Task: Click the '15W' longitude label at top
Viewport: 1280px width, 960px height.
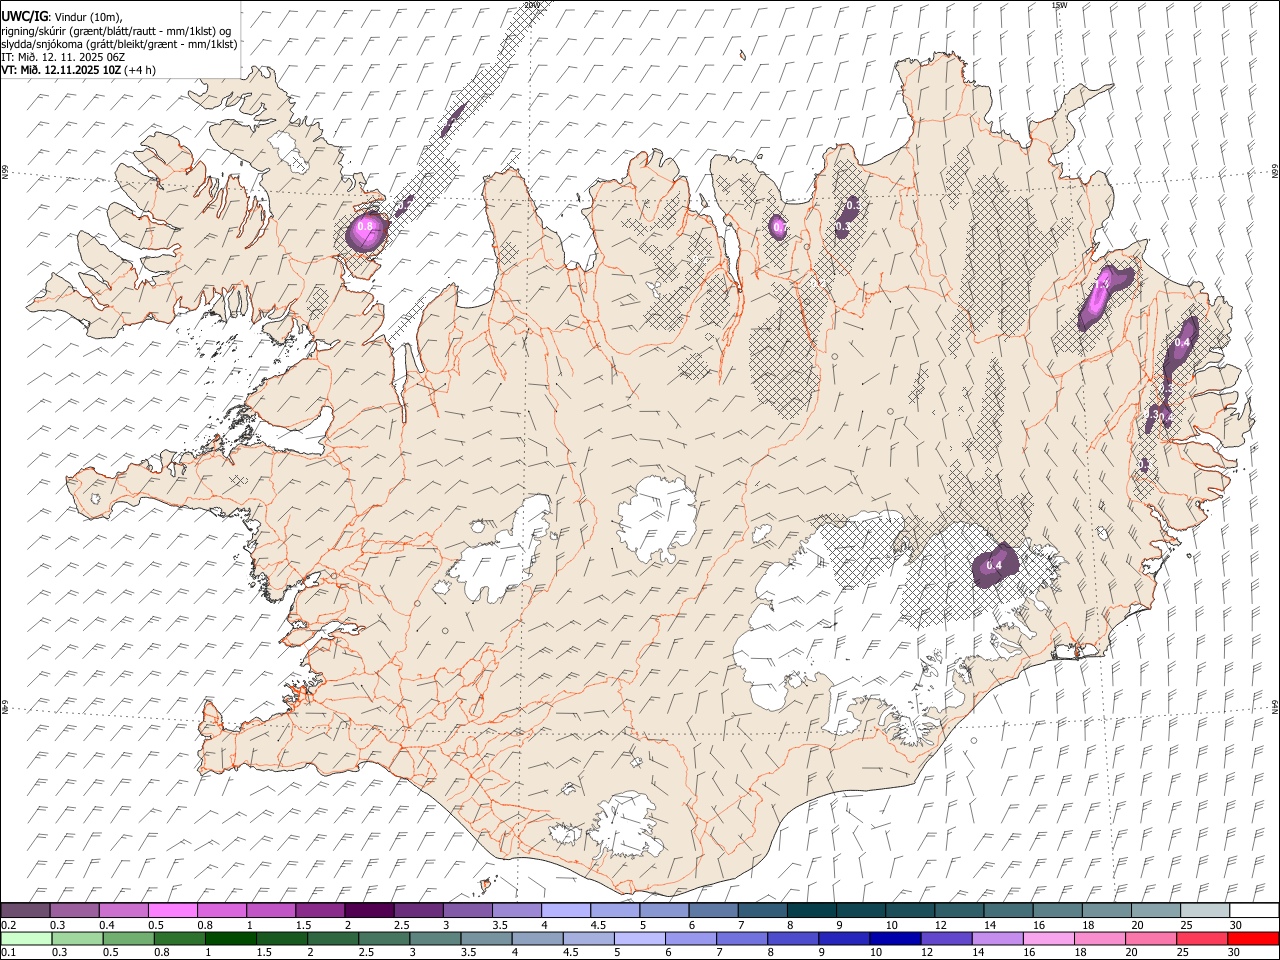Action: (1059, 5)
